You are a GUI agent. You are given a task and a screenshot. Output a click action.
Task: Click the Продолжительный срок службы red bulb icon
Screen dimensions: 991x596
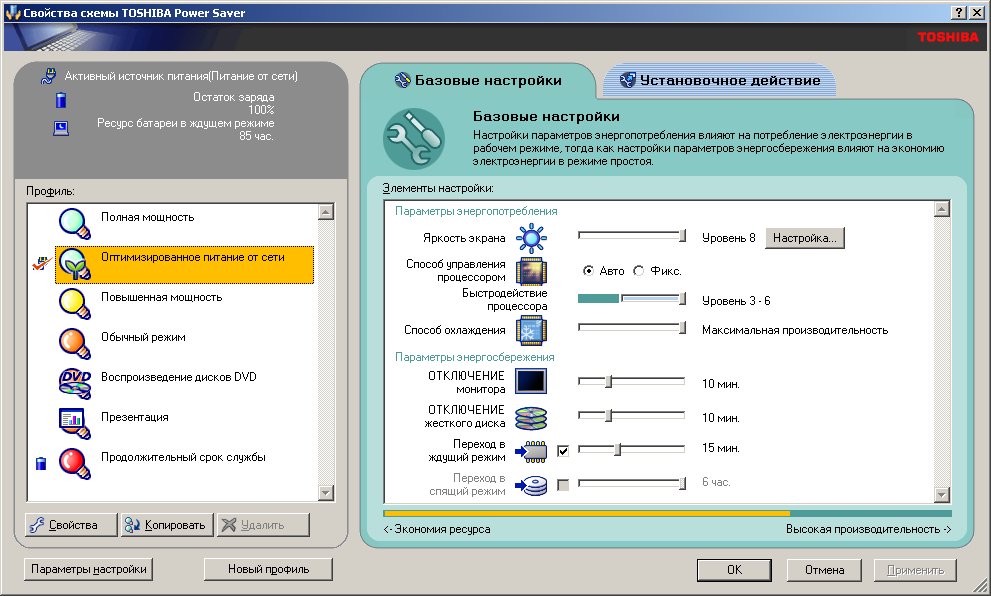(x=75, y=464)
